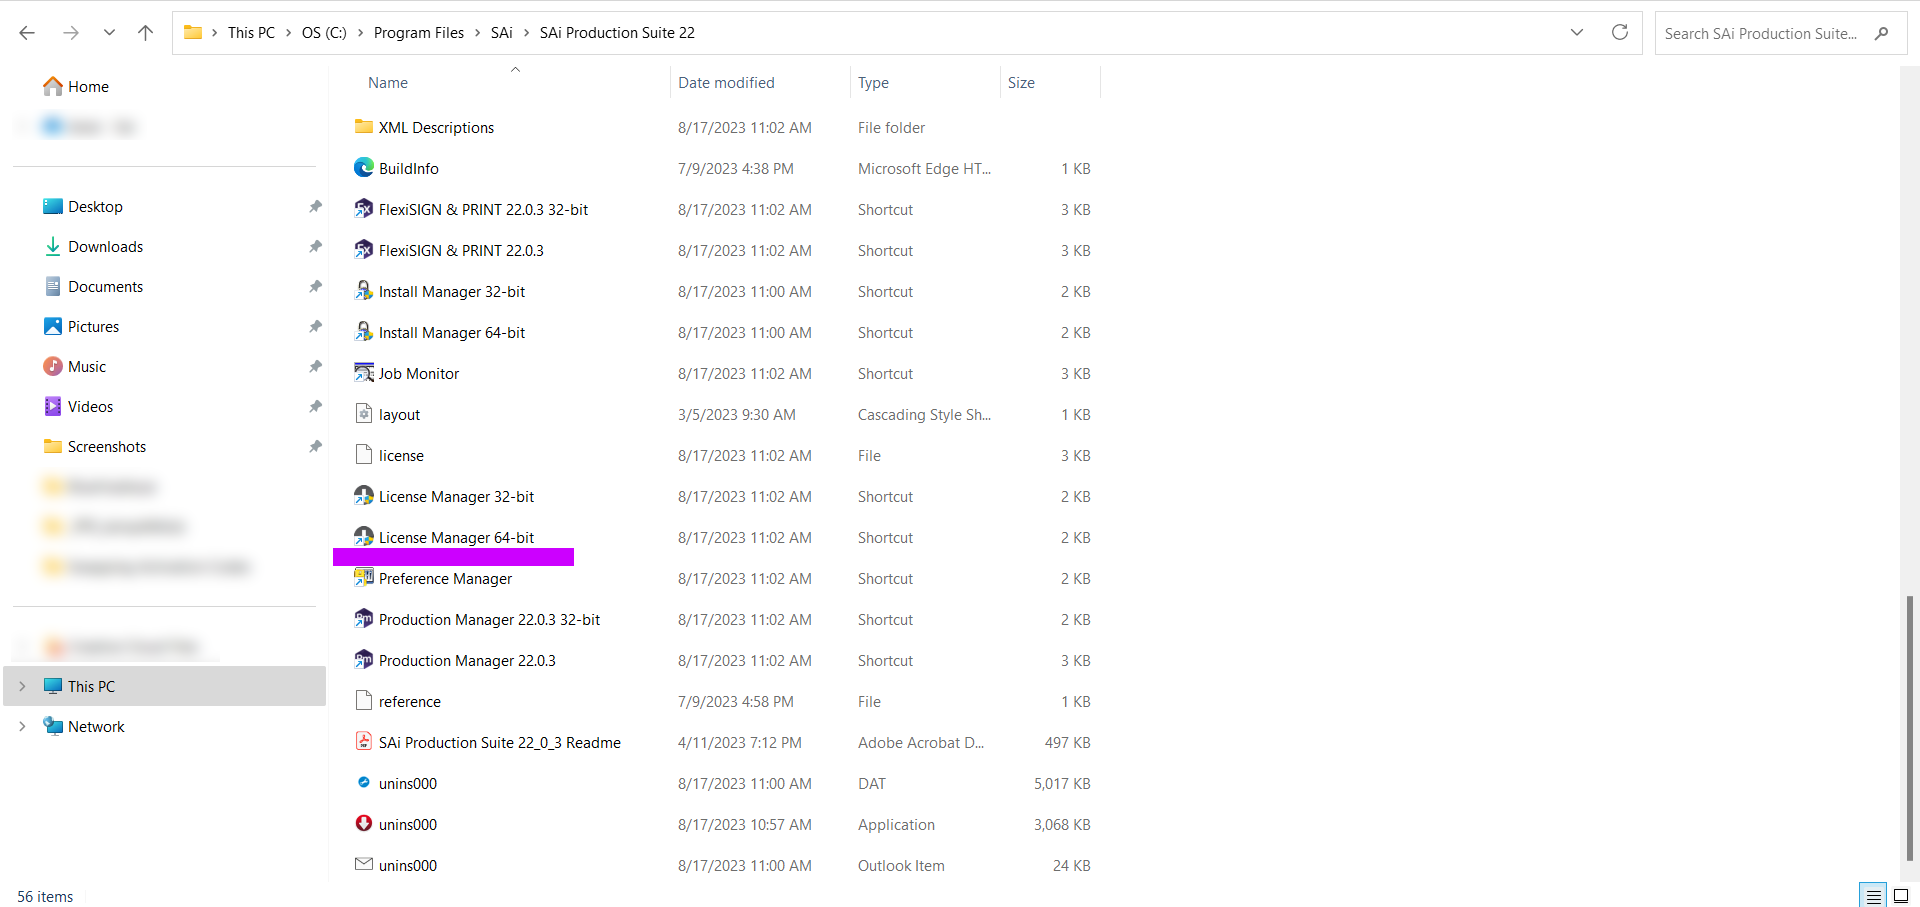Select the BuildInfo Edge file icon
1920x907 pixels.
click(364, 168)
